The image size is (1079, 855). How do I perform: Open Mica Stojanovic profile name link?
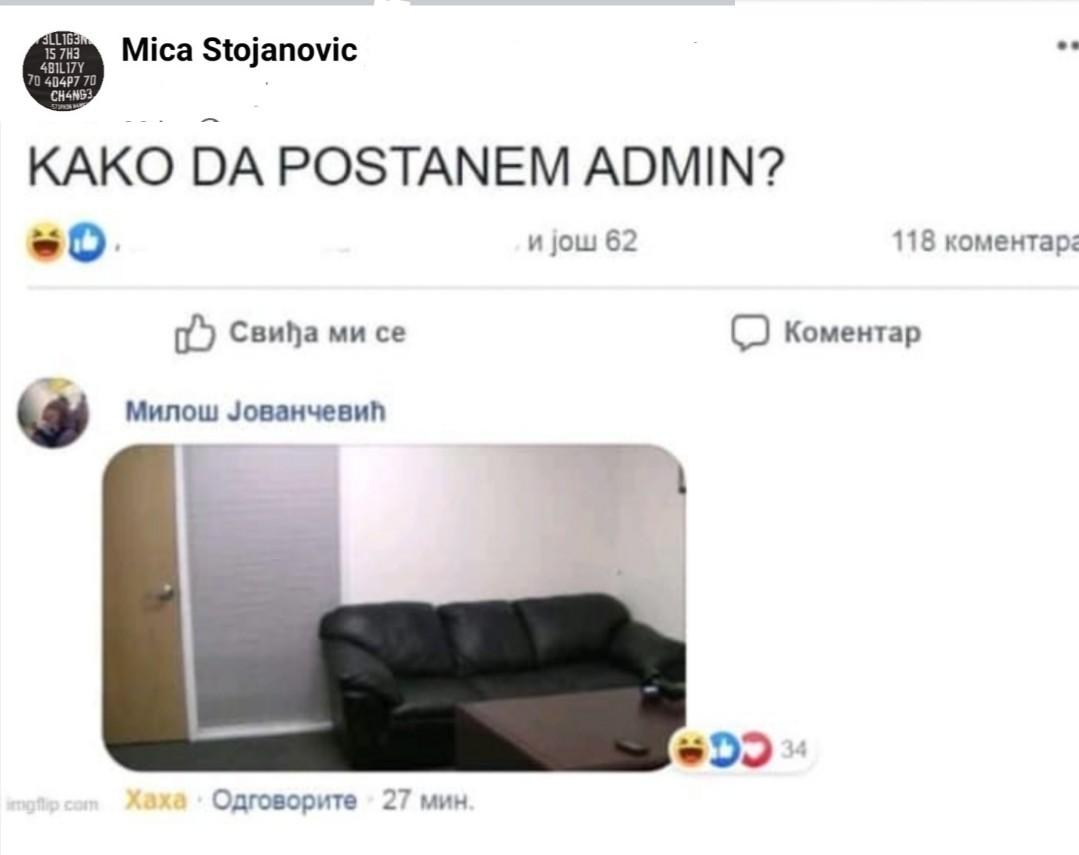239,50
